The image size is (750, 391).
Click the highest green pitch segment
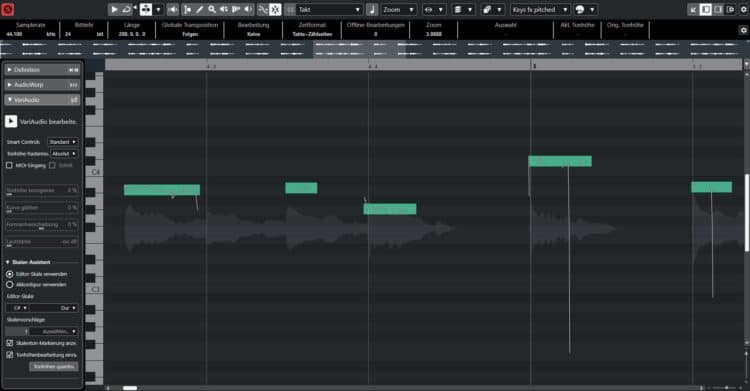point(560,161)
